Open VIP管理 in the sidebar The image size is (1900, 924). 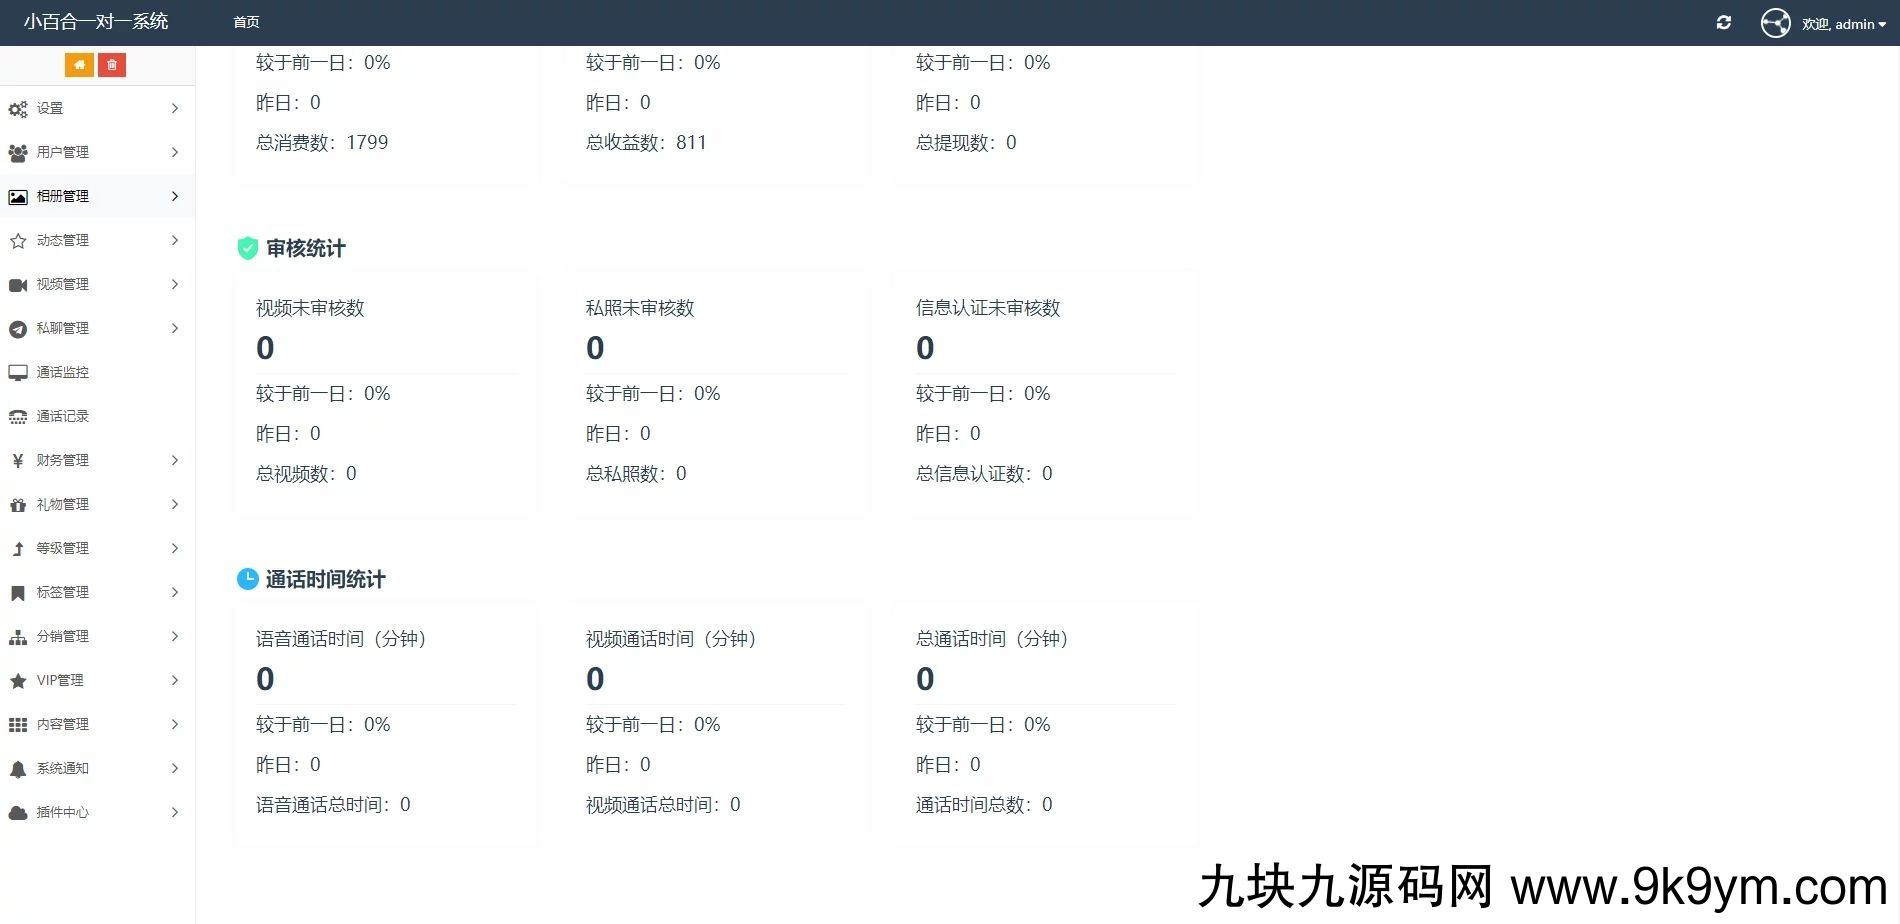click(x=60, y=680)
